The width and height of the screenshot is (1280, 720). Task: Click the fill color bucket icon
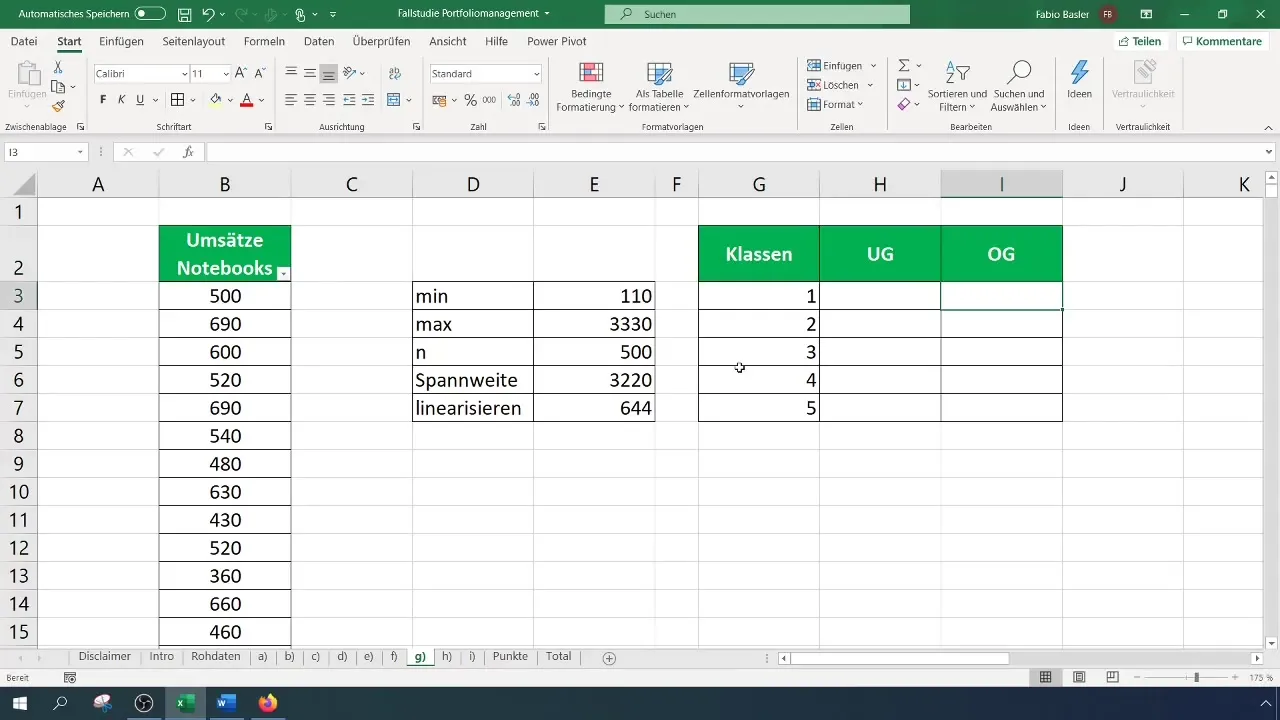215,100
